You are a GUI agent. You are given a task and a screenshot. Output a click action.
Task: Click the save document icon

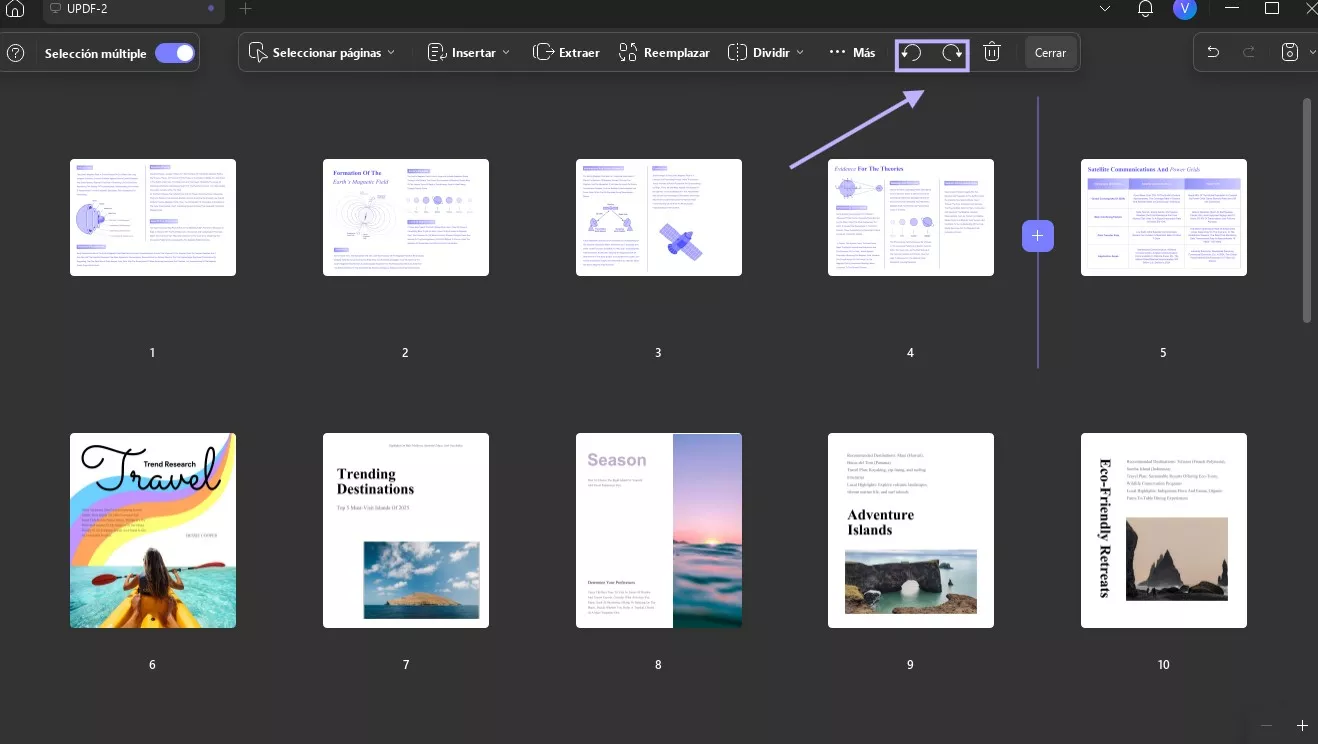(1290, 53)
